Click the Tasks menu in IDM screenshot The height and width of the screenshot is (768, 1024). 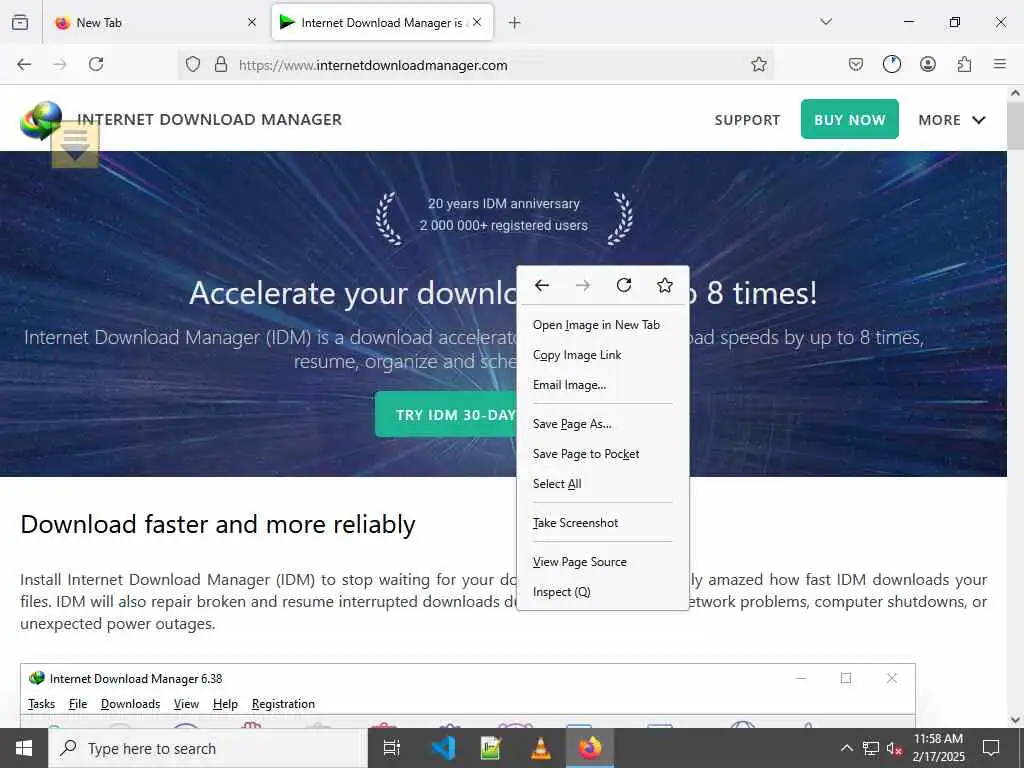pos(41,704)
